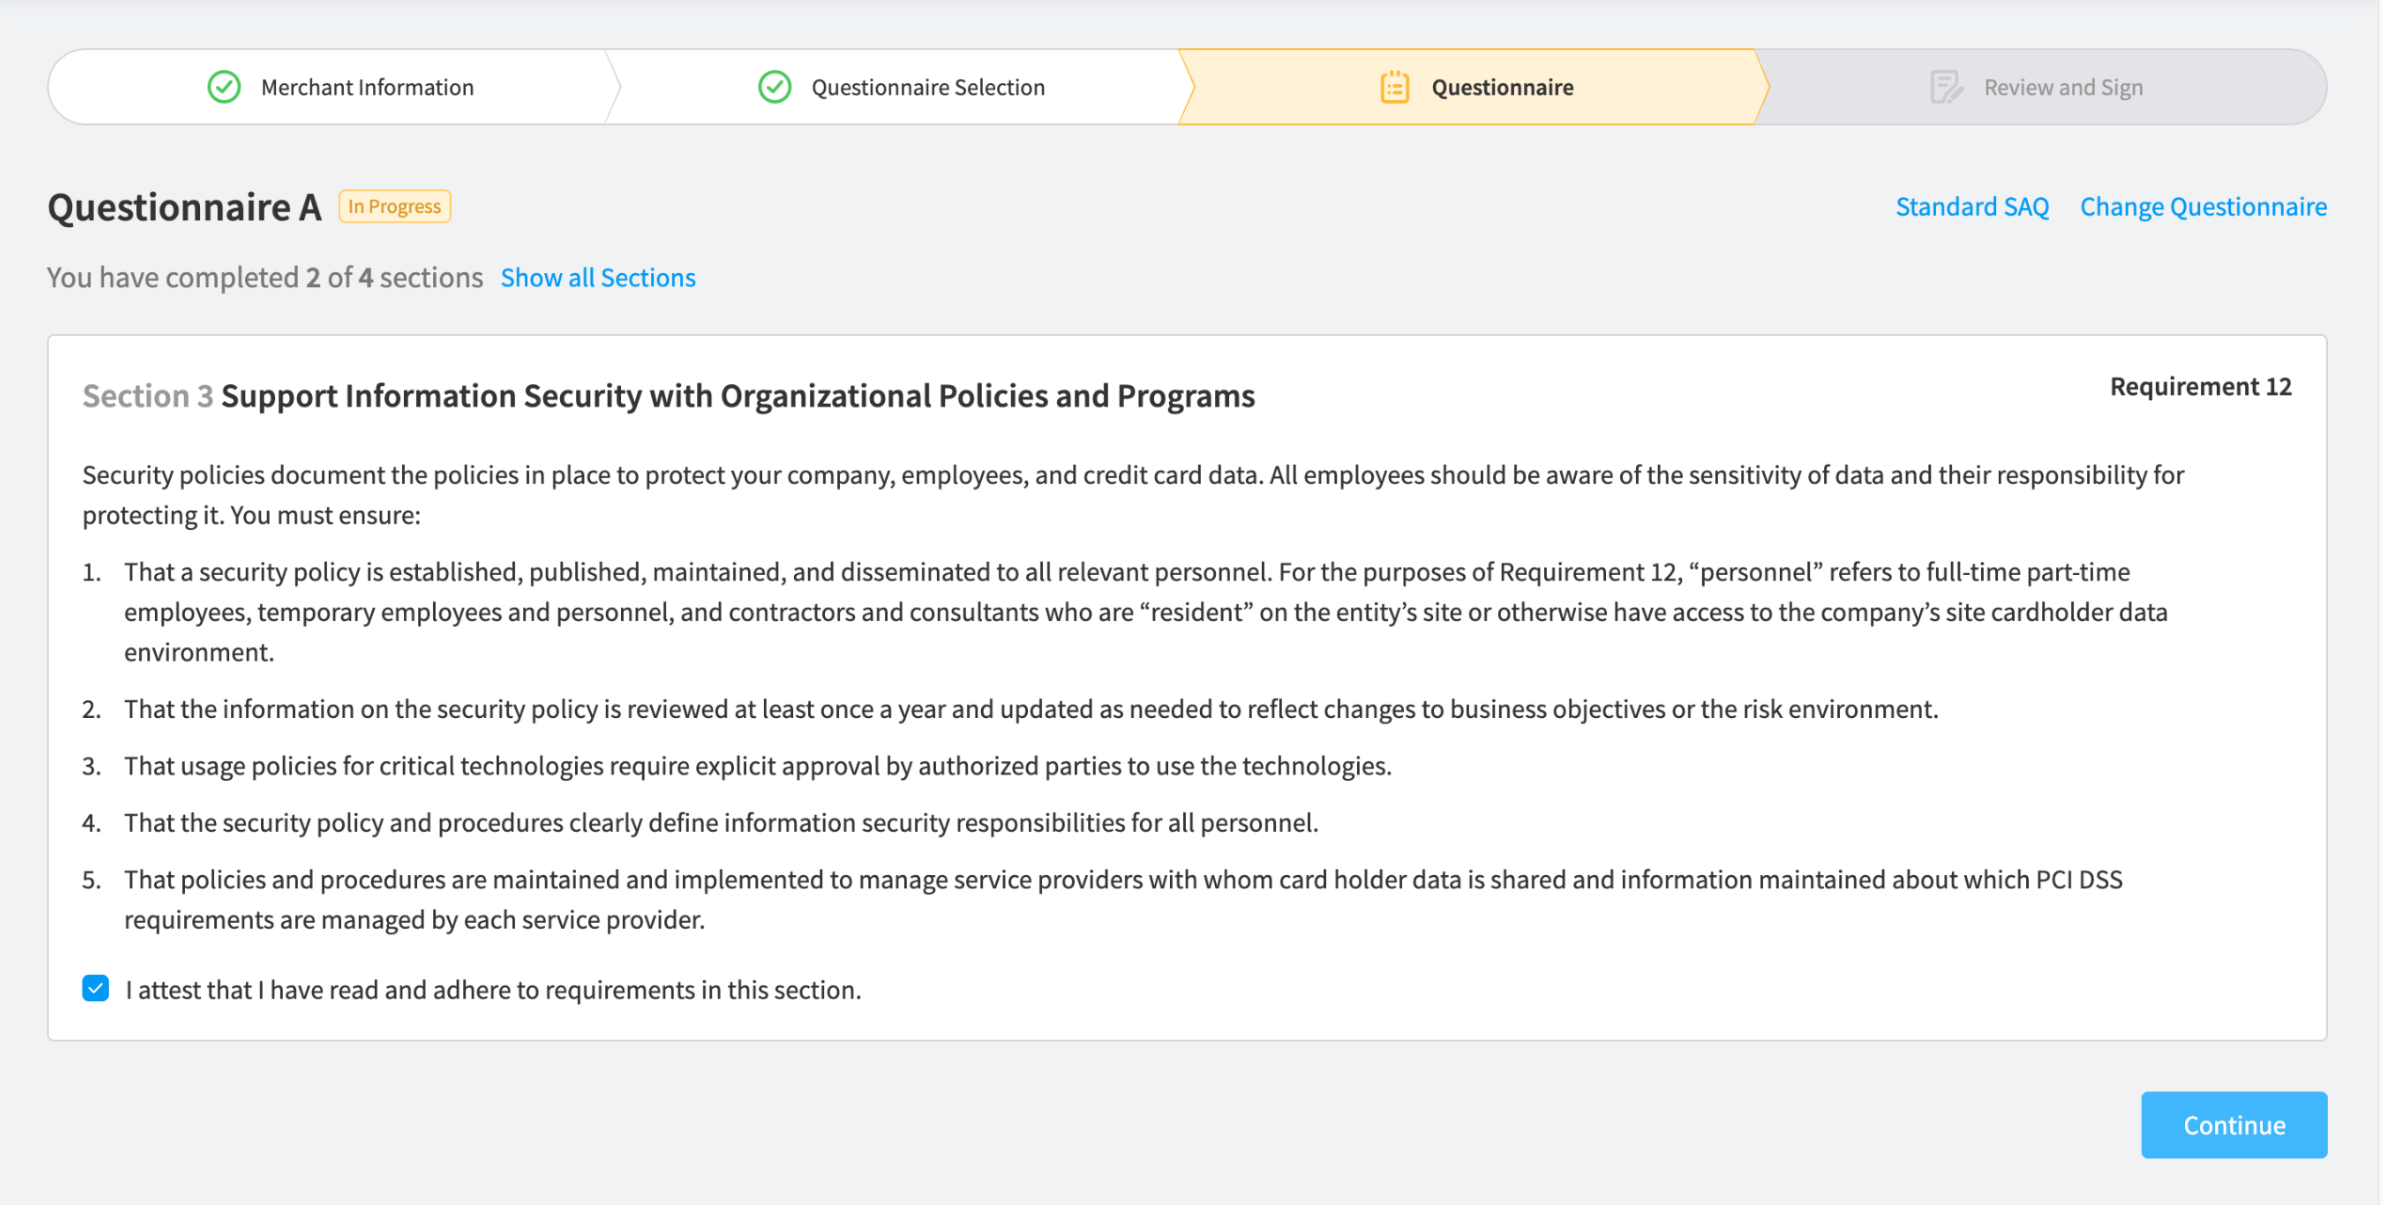Go to the Merchant Information step

point(367,87)
